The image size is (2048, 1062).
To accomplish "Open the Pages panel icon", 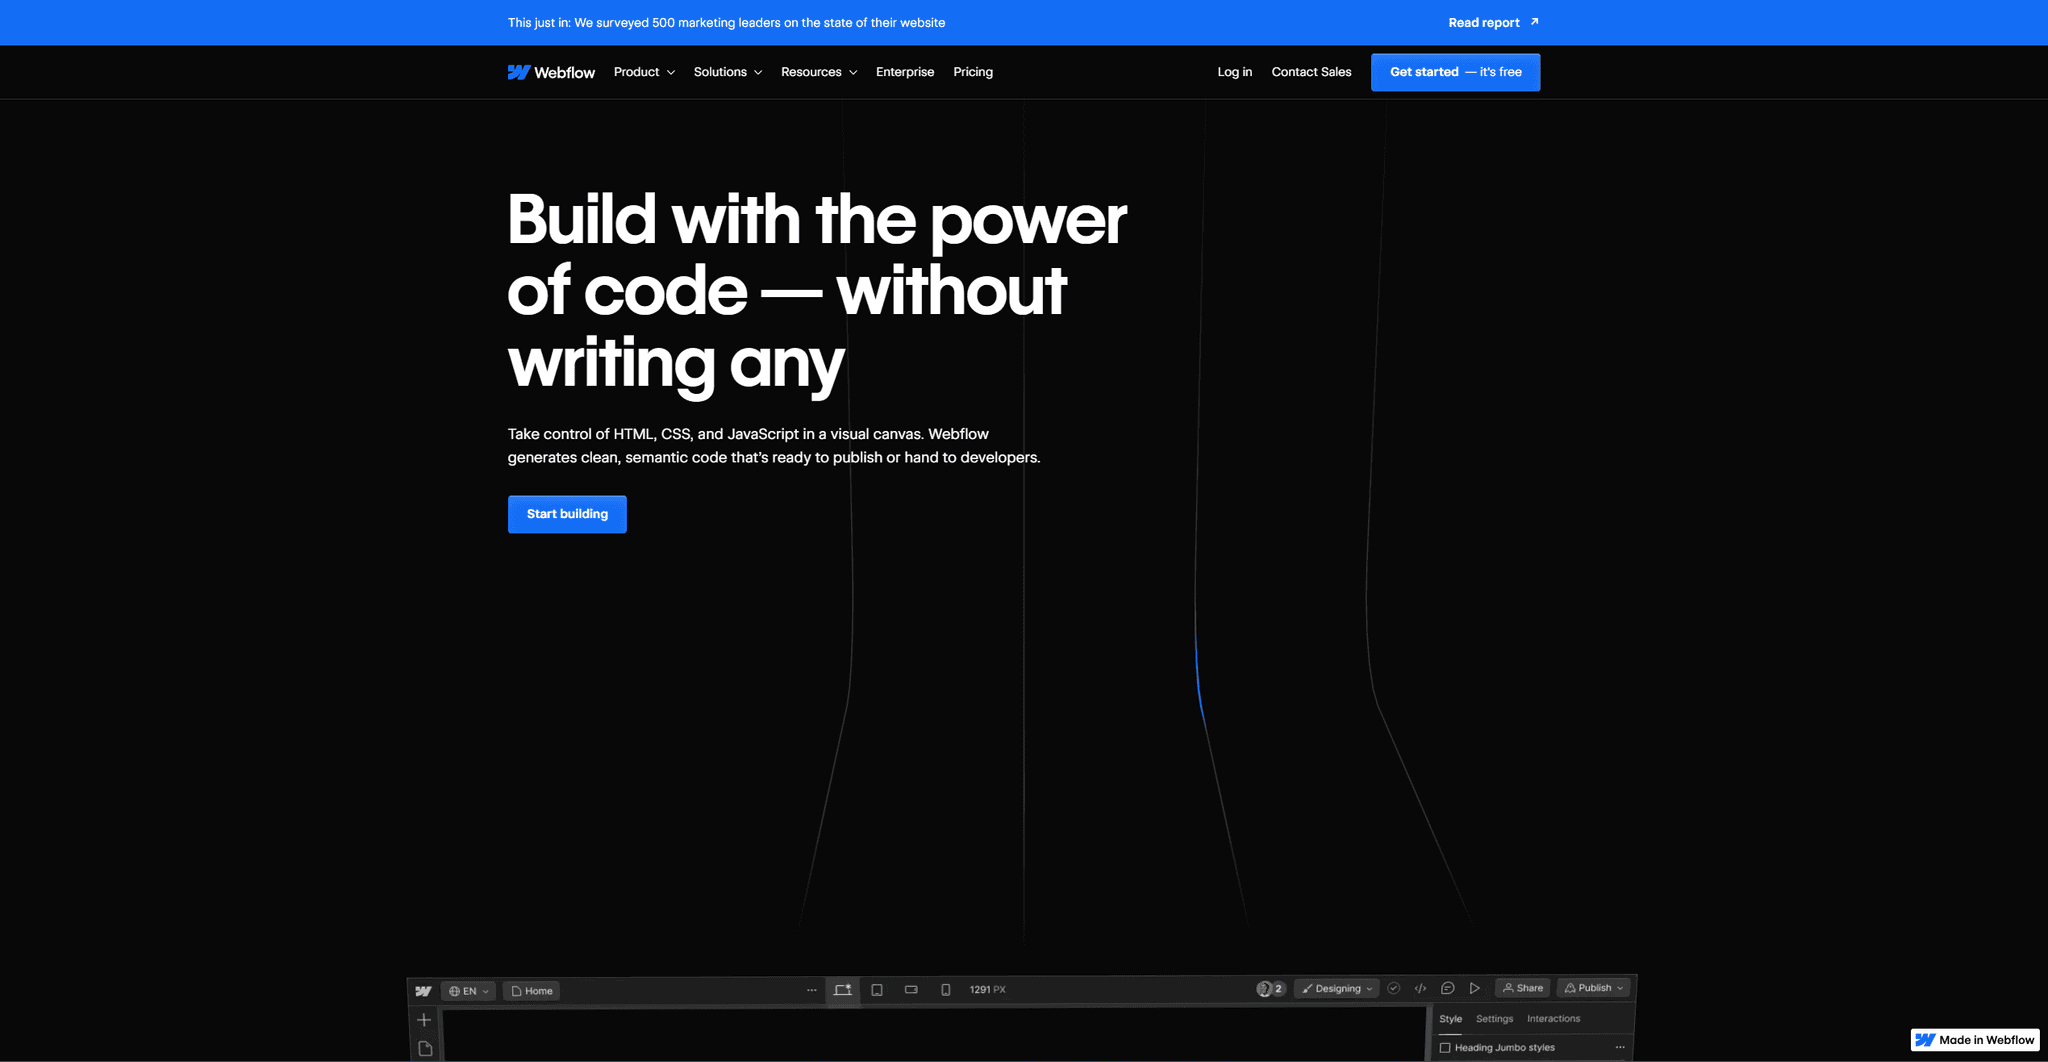I will (425, 1048).
